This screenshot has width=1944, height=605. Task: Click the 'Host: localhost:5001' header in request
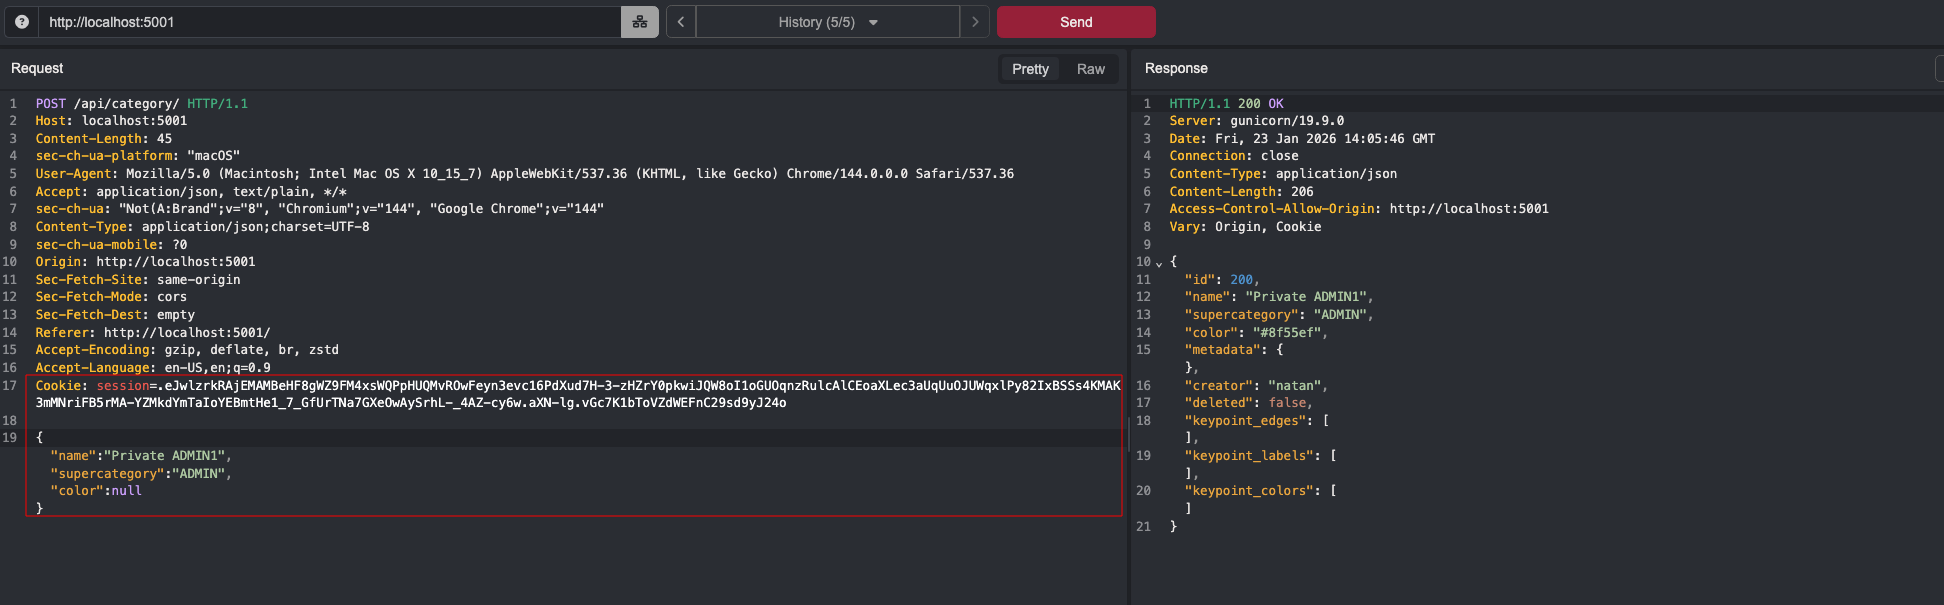coord(111,121)
